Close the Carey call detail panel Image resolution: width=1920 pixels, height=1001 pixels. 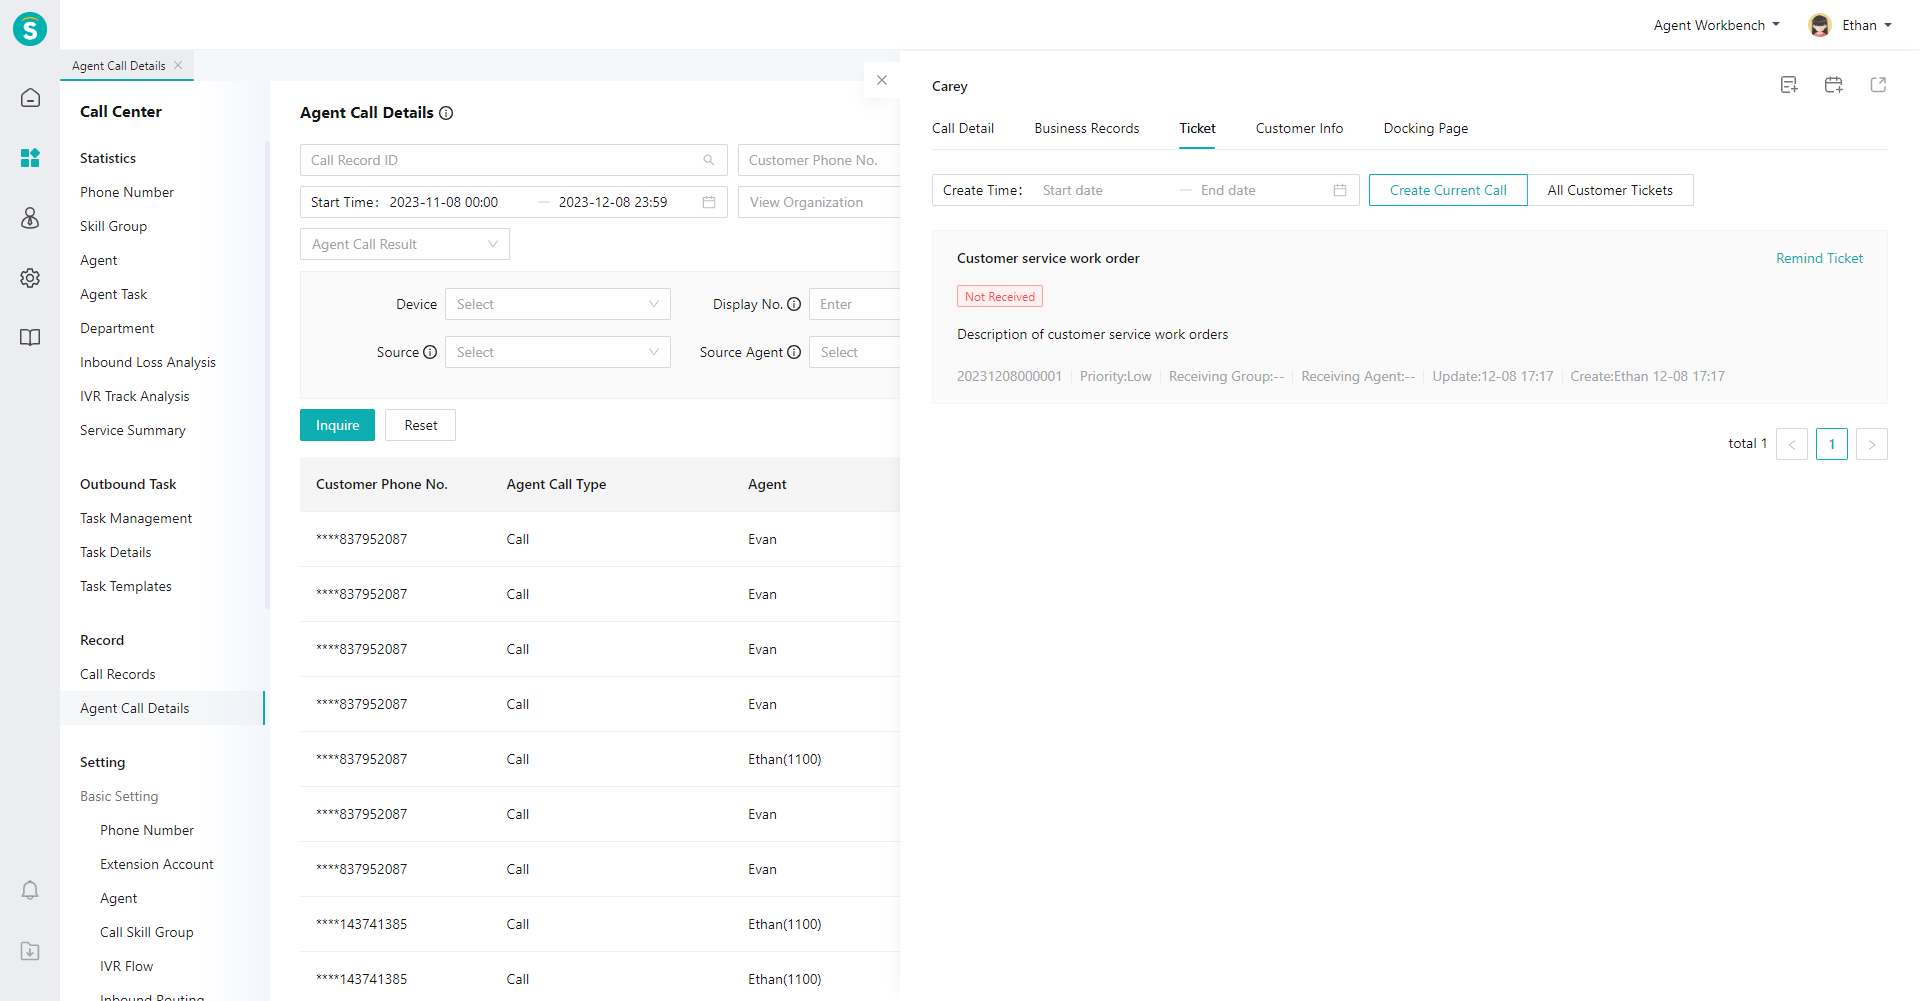[882, 80]
